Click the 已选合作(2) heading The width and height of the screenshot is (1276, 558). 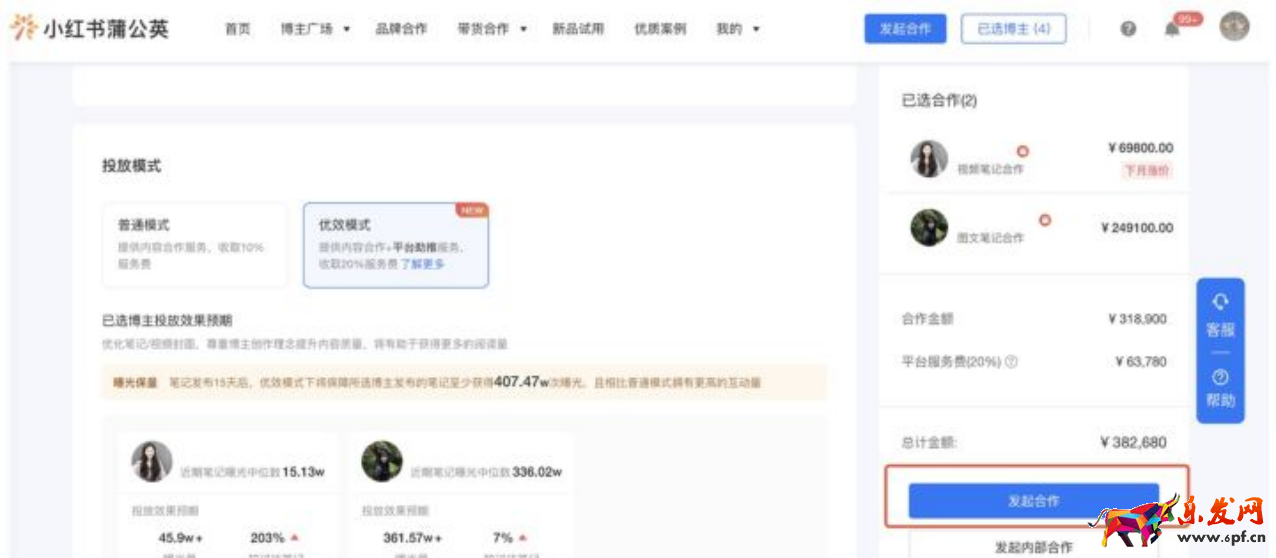[x=939, y=100]
